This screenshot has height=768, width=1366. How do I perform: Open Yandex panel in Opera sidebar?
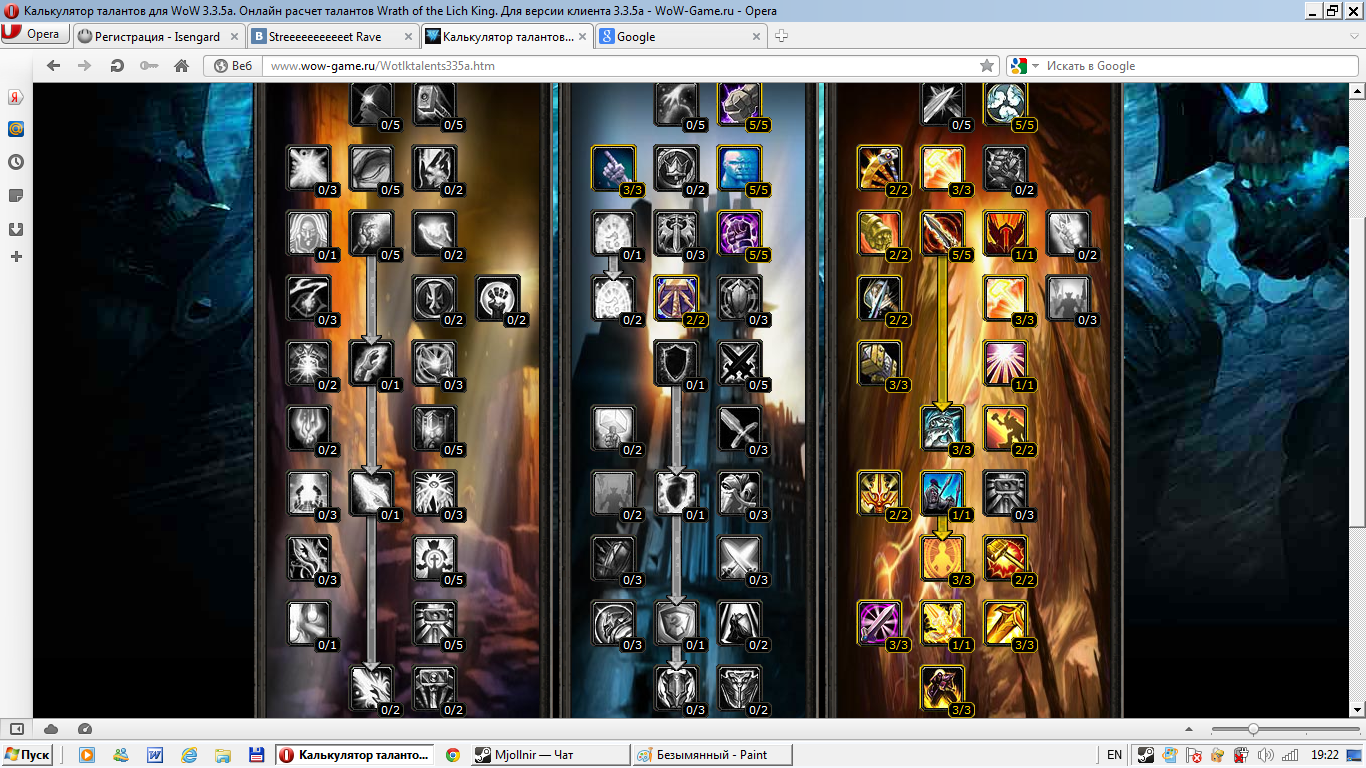tap(15, 97)
